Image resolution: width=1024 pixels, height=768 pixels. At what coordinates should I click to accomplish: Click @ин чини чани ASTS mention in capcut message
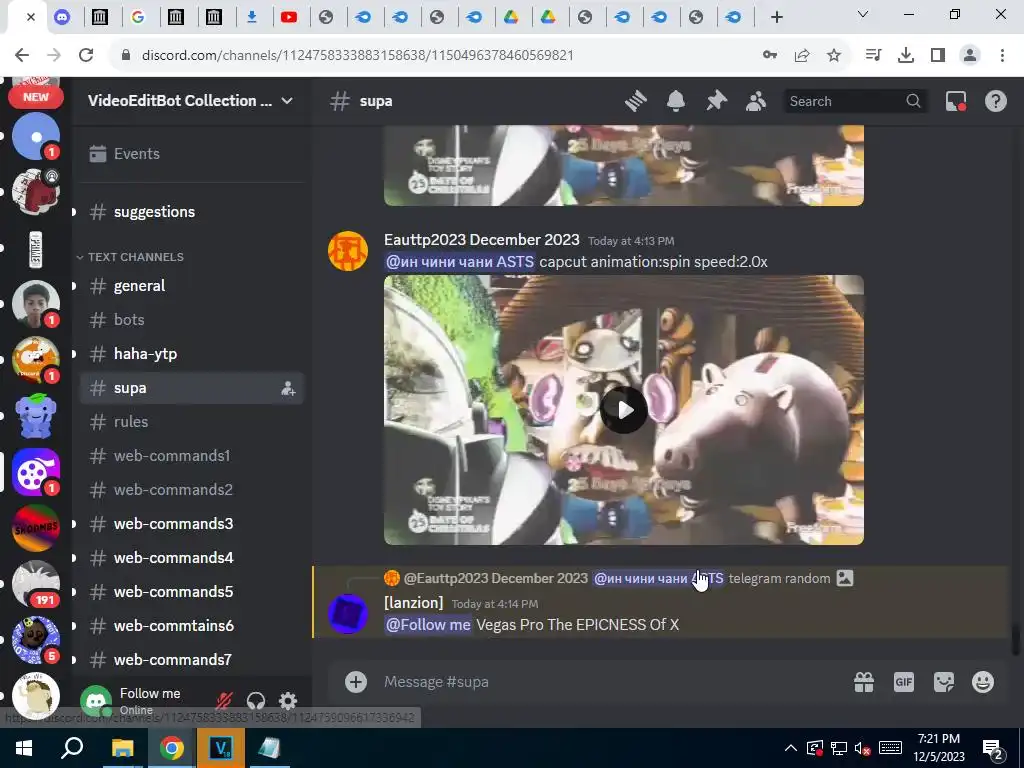[460, 262]
